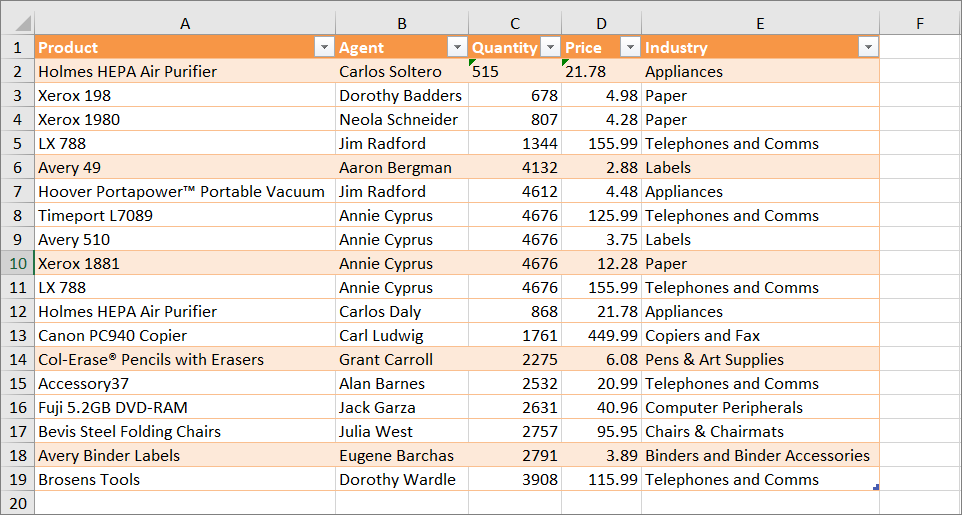Select cell Xerox 1881

tap(185, 263)
